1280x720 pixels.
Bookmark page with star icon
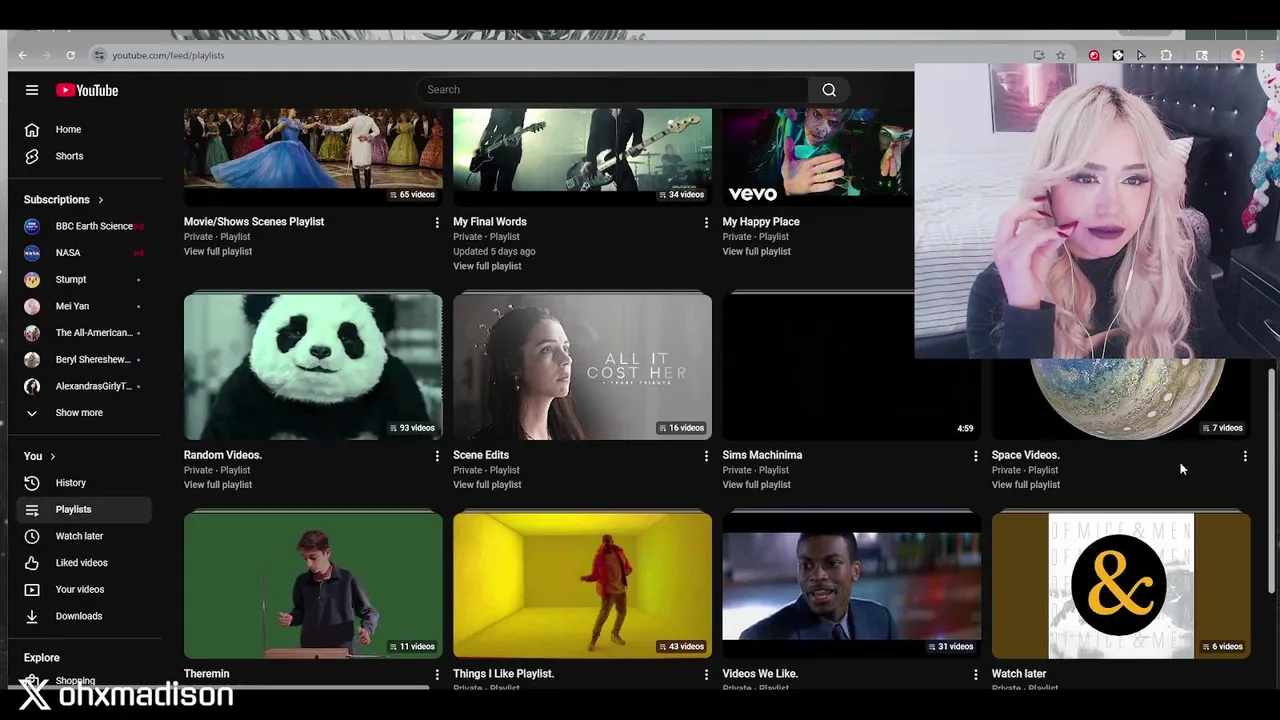coord(1061,55)
